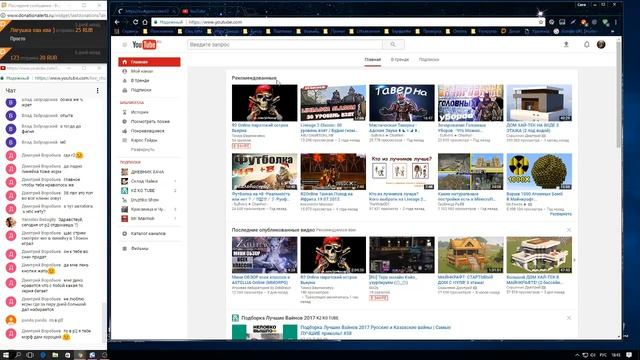Dismiss the Последние опубликованные видео section
This screenshot has height=360, width=640.
569,230
